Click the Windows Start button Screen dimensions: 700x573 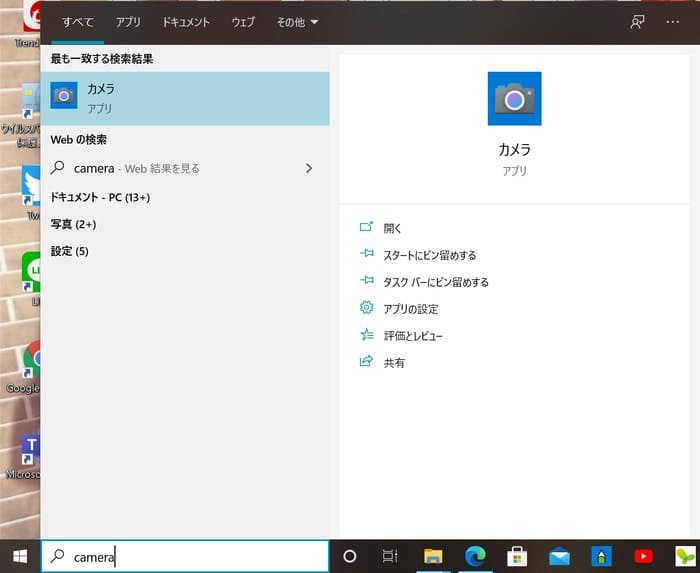[19, 556]
